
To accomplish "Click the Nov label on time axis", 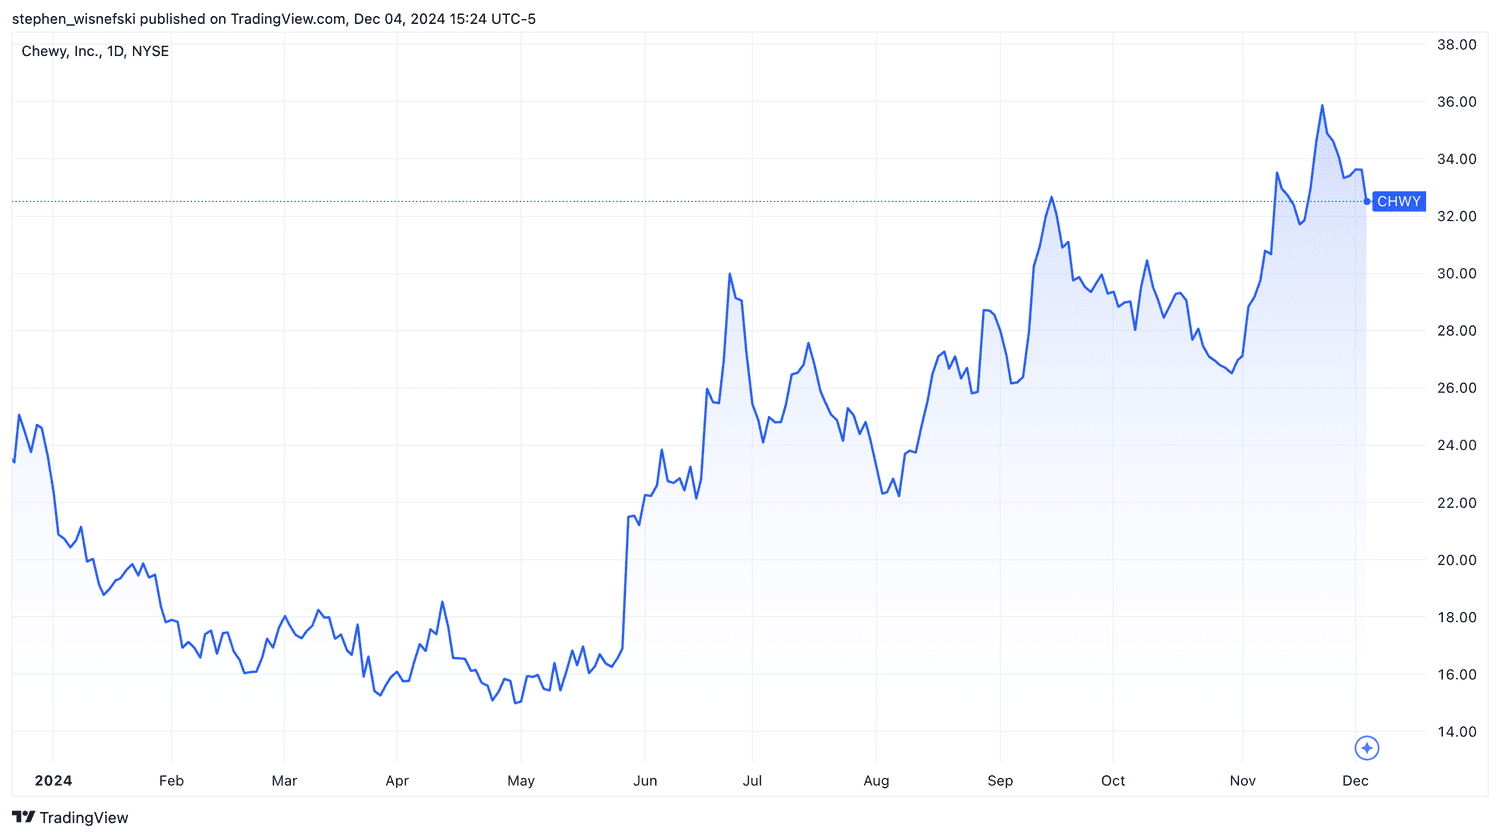I will 1243,780.
